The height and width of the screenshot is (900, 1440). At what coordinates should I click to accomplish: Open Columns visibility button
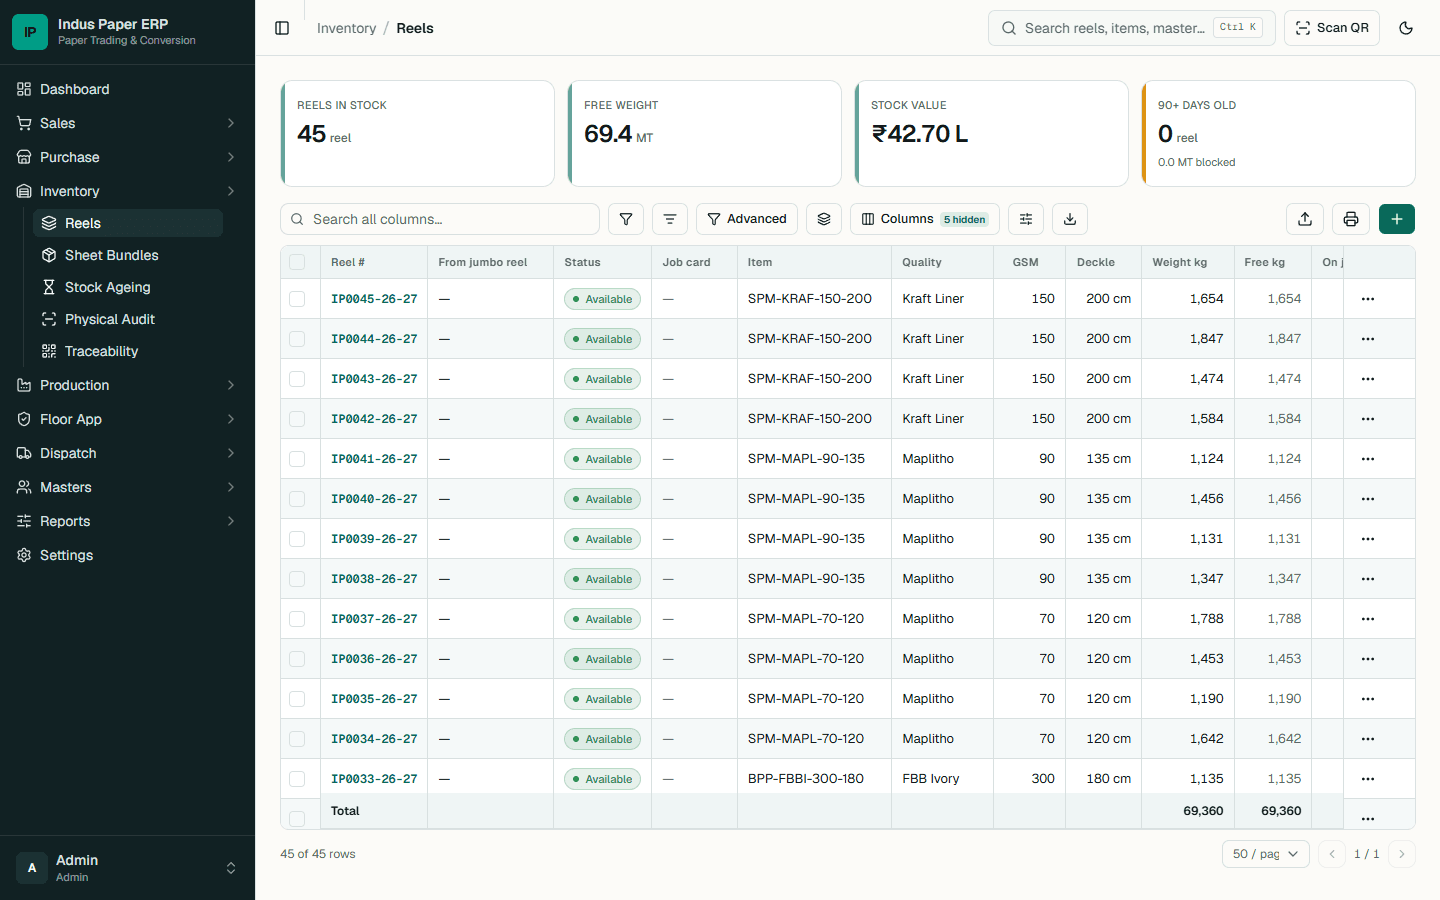(925, 219)
